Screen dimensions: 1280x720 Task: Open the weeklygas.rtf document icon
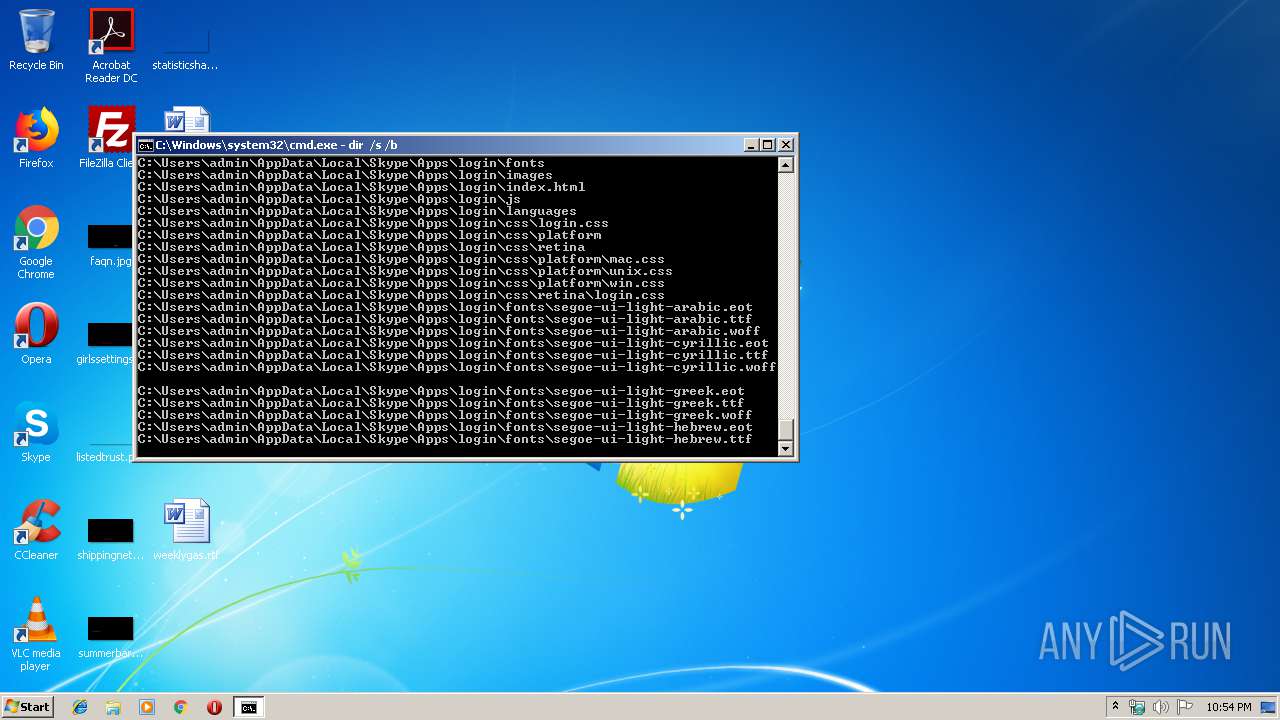point(186,530)
